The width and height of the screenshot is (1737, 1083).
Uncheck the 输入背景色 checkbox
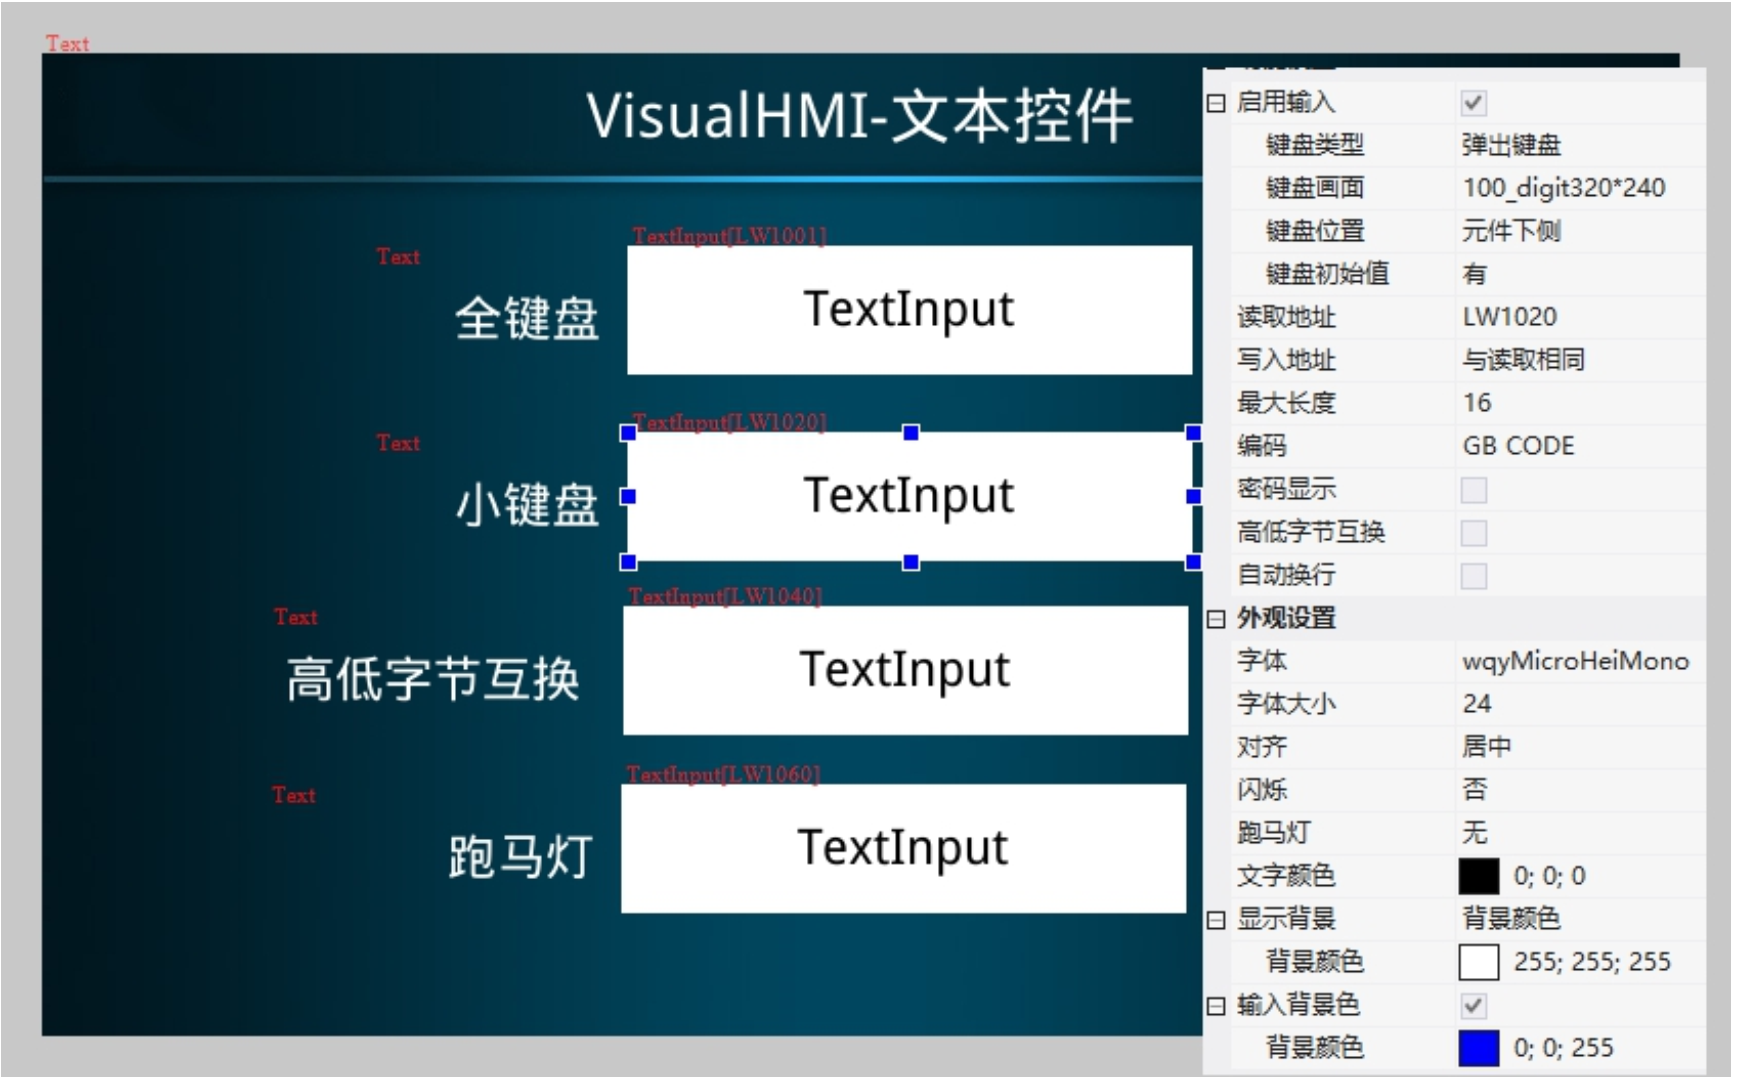click(x=1473, y=1006)
